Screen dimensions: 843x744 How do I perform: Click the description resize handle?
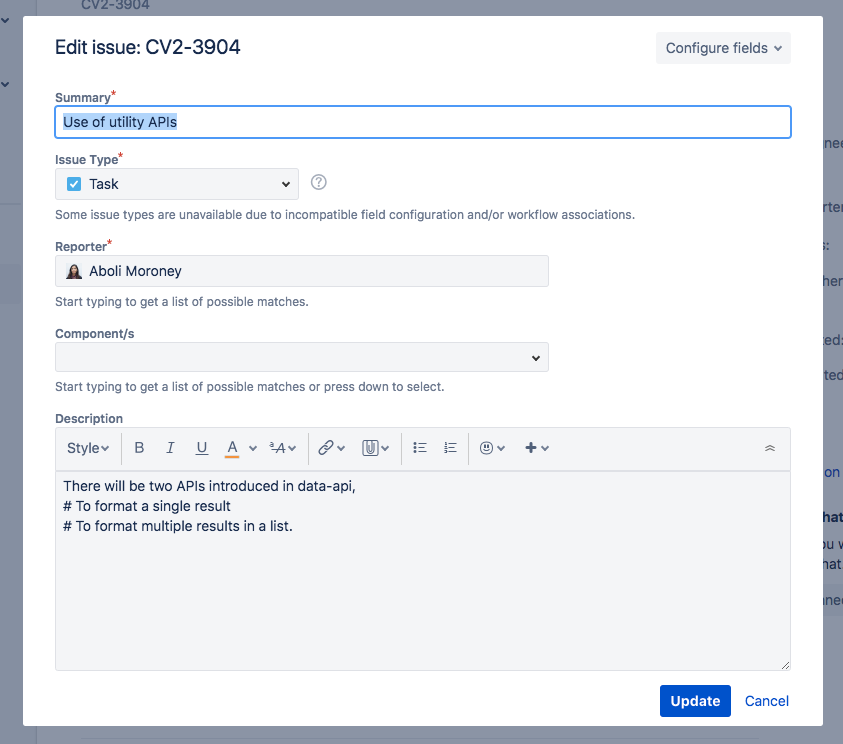tap(785, 666)
